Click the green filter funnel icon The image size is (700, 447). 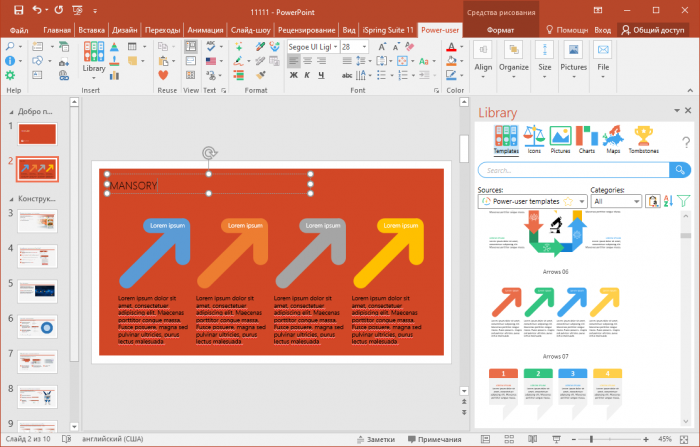click(x=684, y=201)
